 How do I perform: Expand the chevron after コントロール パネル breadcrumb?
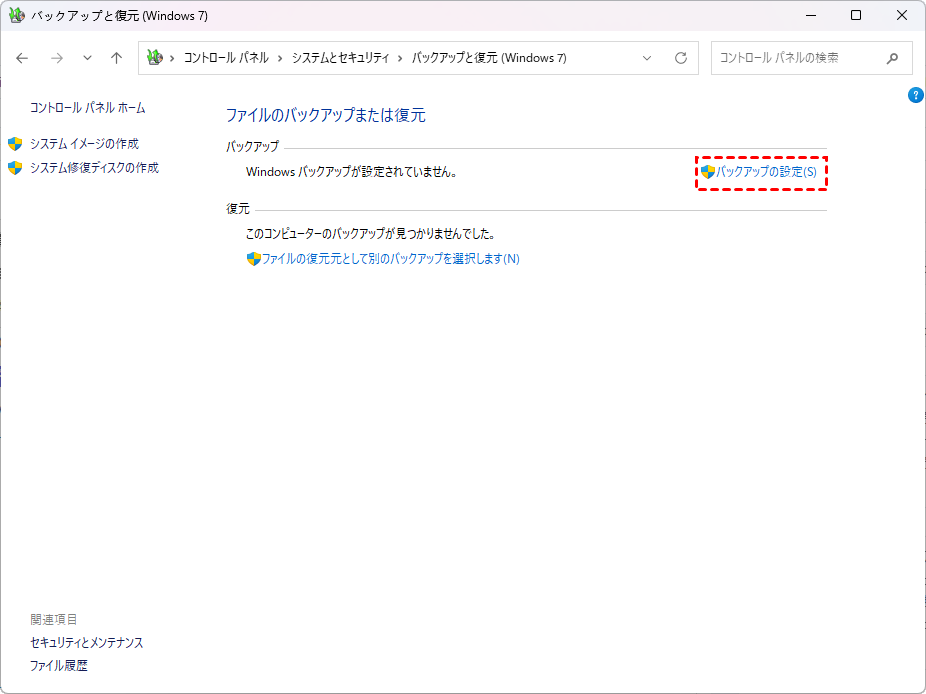click(x=280, y=58)
